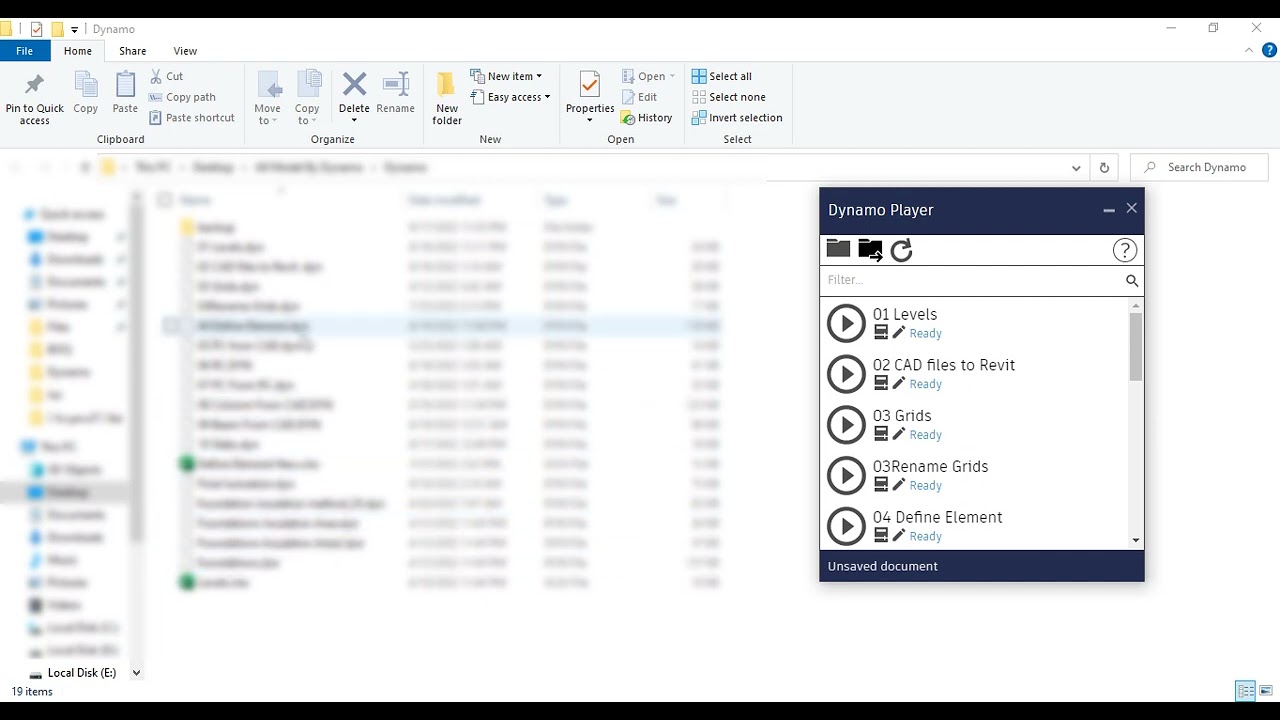Click the Ready status under 04 Define Element
This screenshot has height=720, width=1280.
[925, 537]
